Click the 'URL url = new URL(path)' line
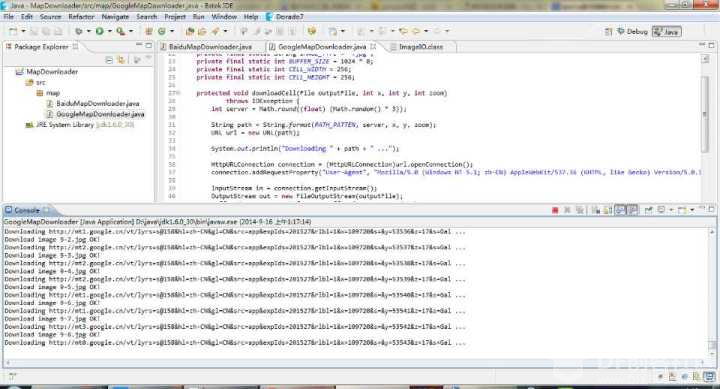 click(x=255, y=133)
